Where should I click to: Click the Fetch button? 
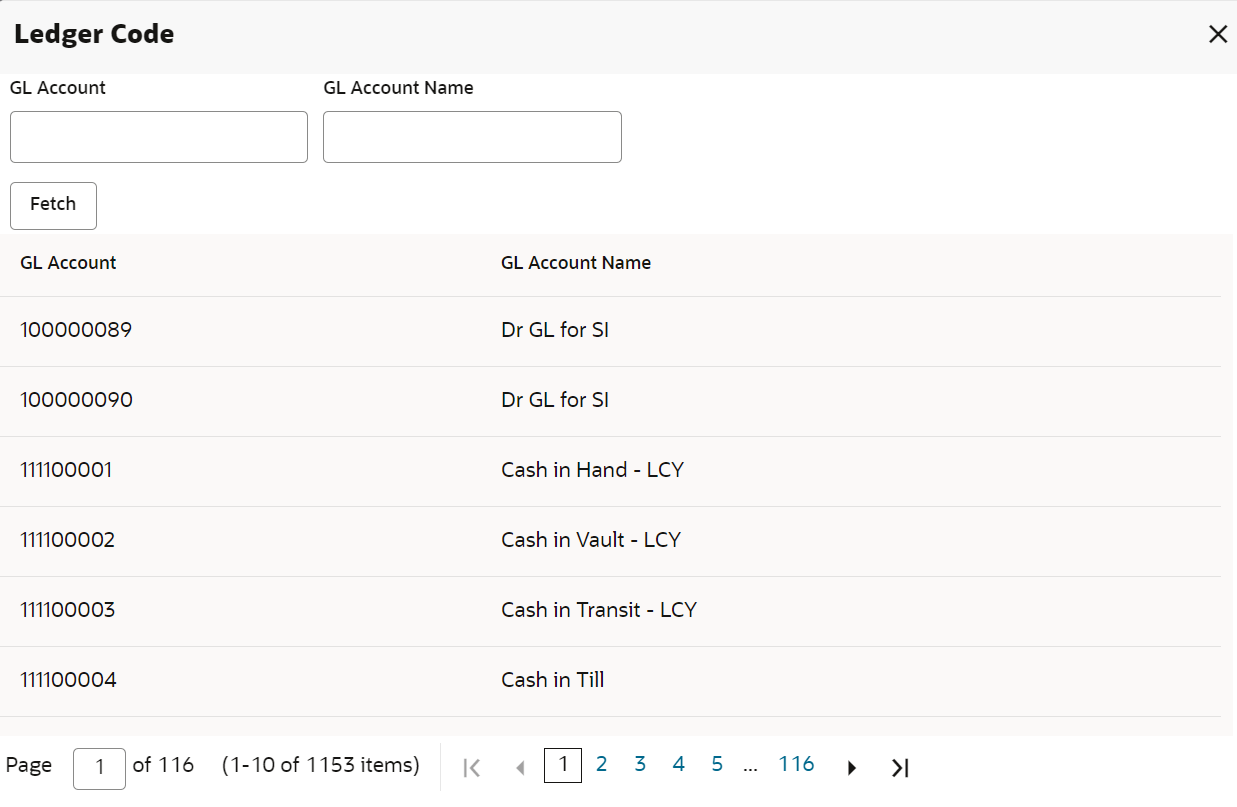53,205
